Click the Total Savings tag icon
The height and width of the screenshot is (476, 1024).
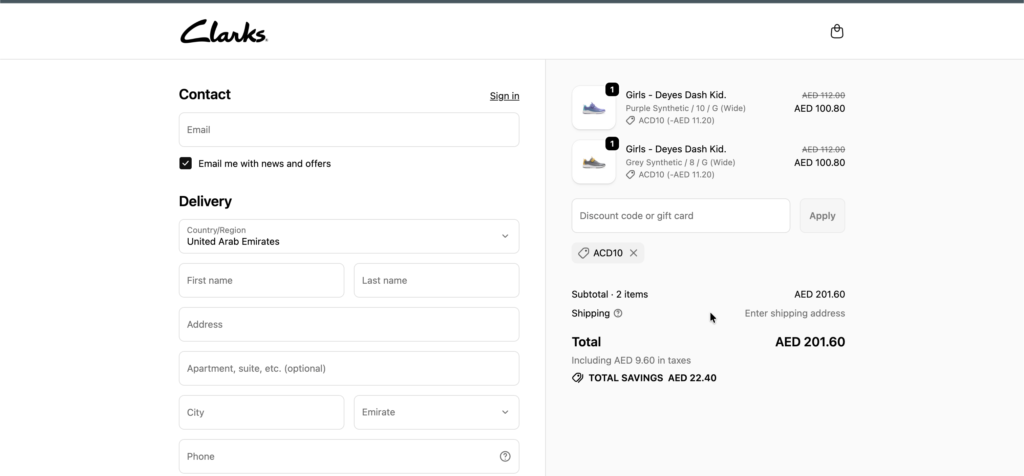pos(577,378)
